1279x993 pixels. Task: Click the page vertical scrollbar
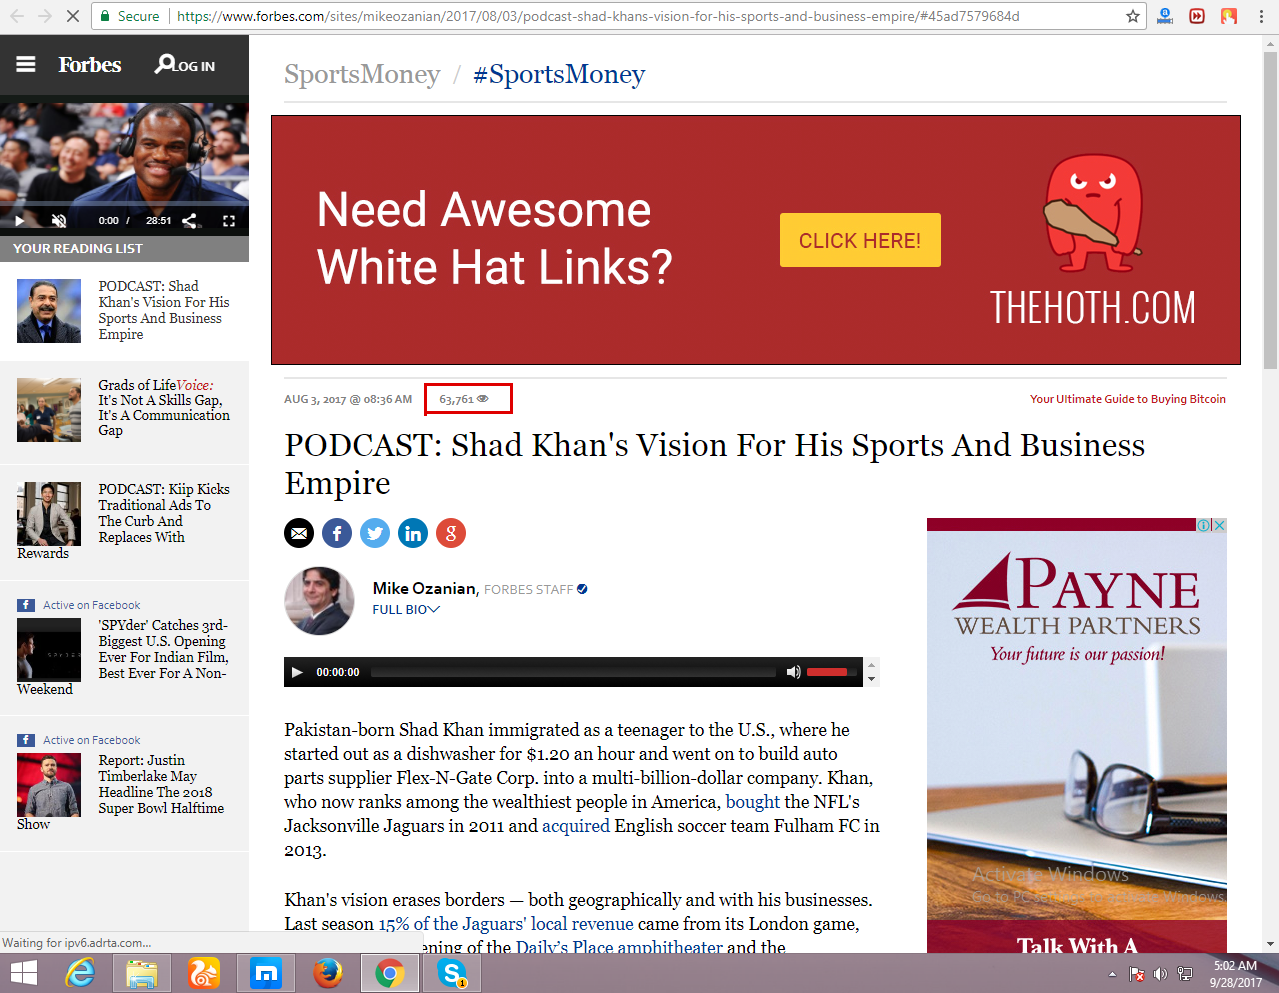(x=1271, y=210)
